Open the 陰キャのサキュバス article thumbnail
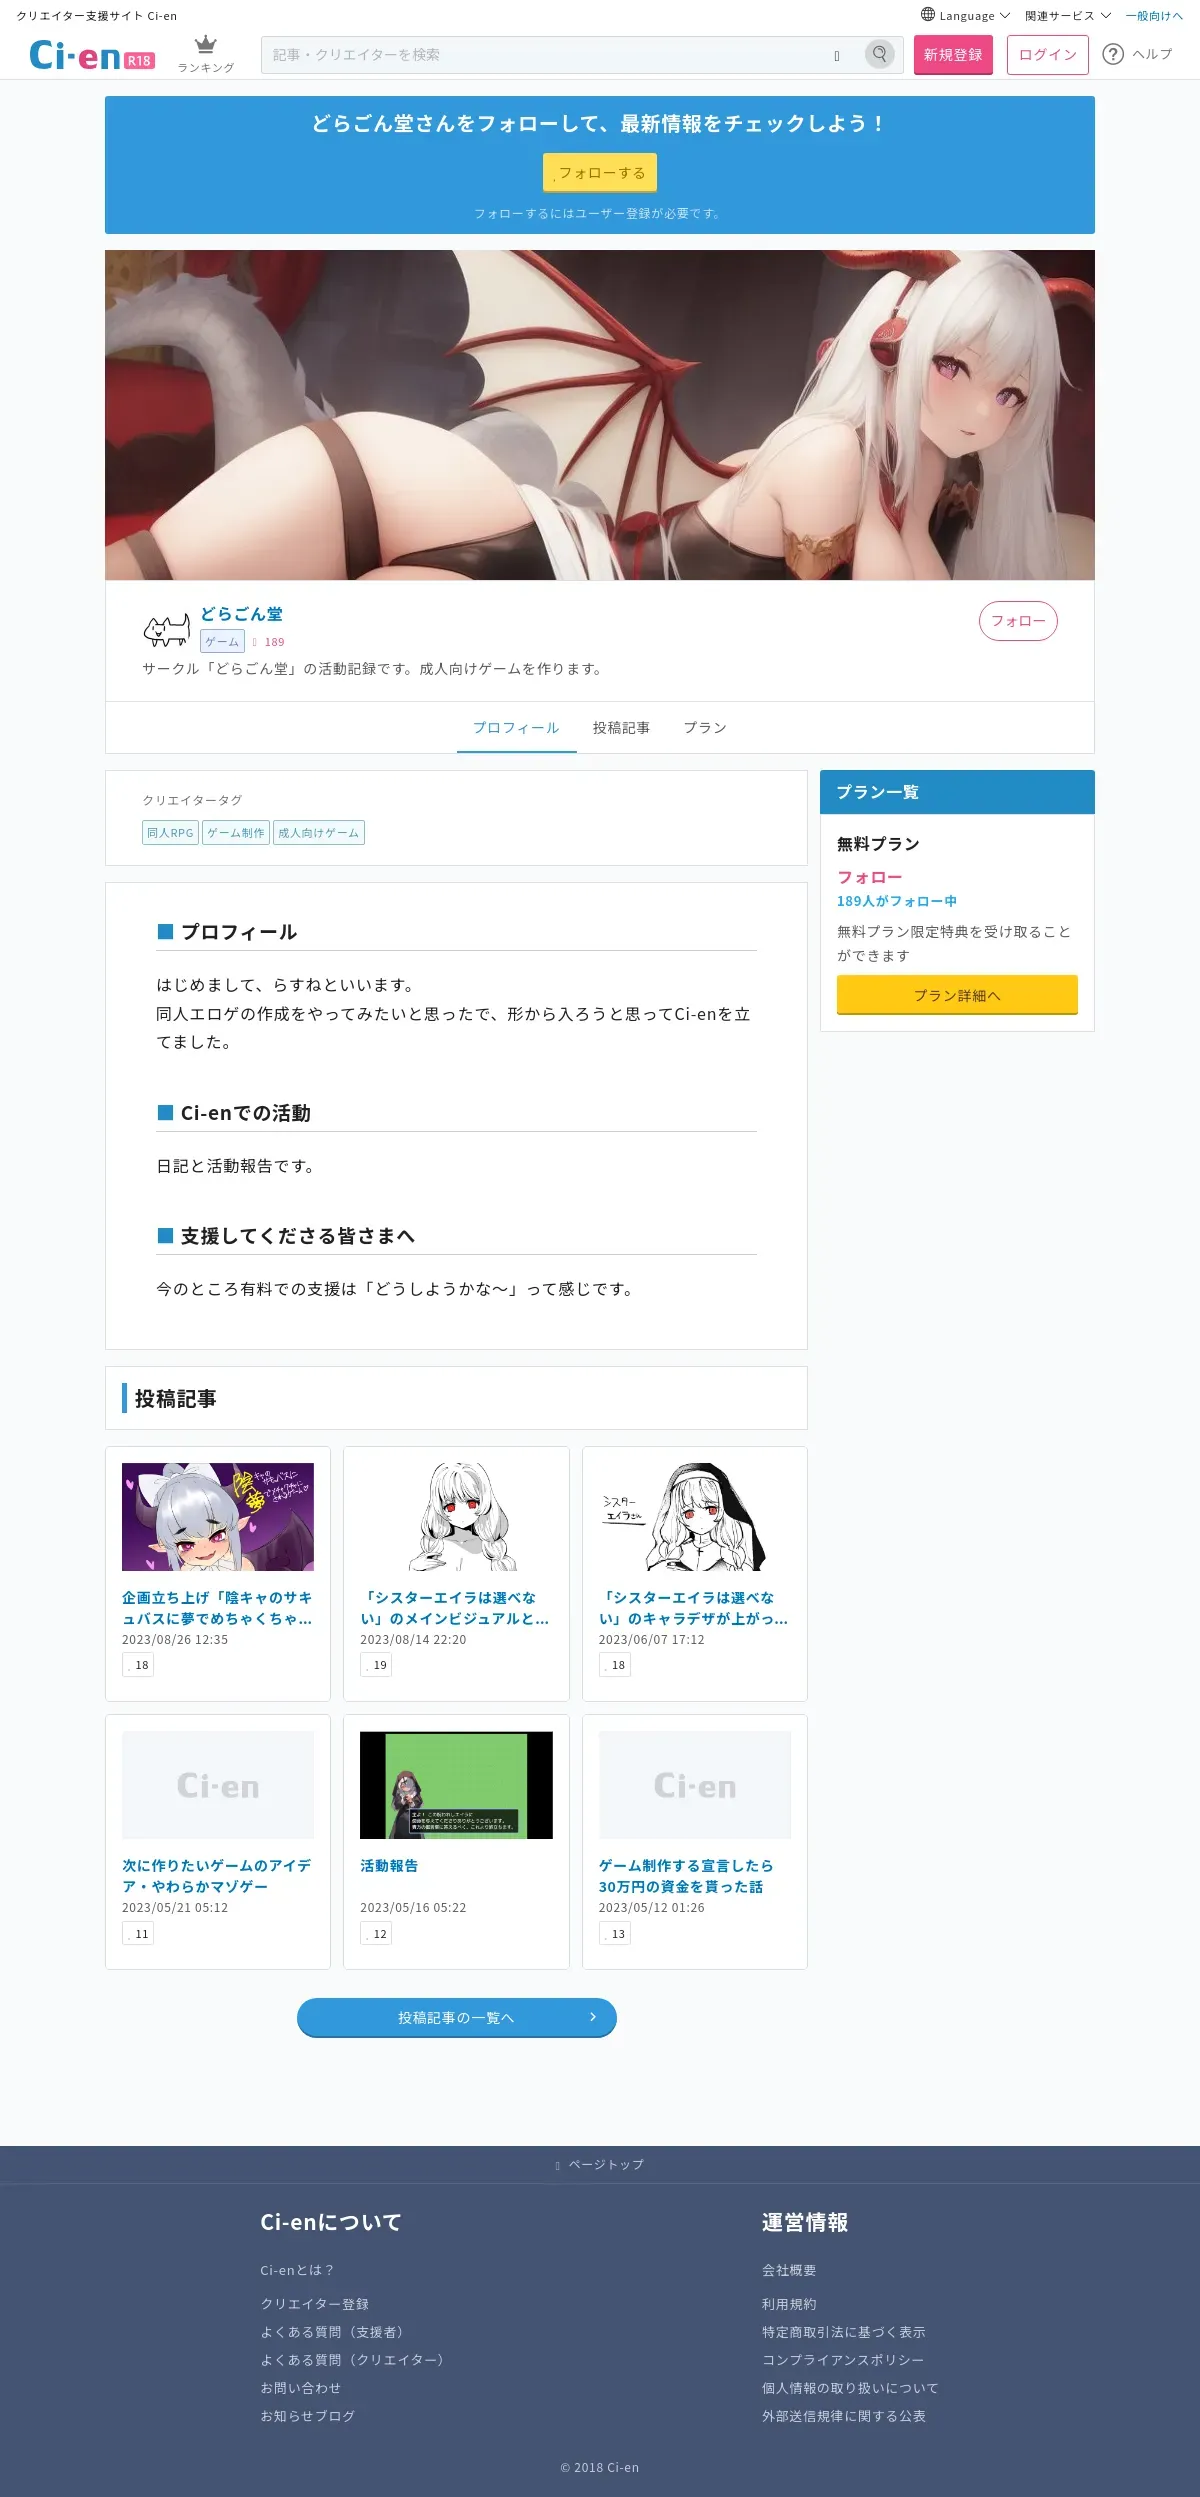The height and width of the screenshot is (2497, 1200). click(x=218, y=1517)
